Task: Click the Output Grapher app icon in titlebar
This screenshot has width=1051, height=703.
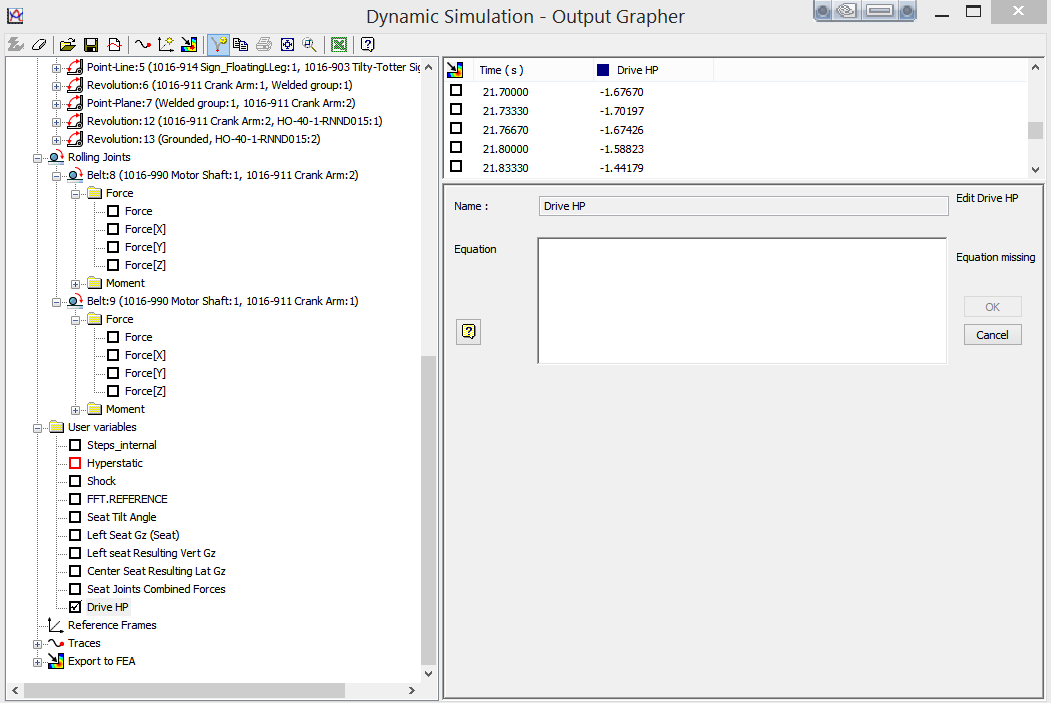Action: tap(15, 15)
